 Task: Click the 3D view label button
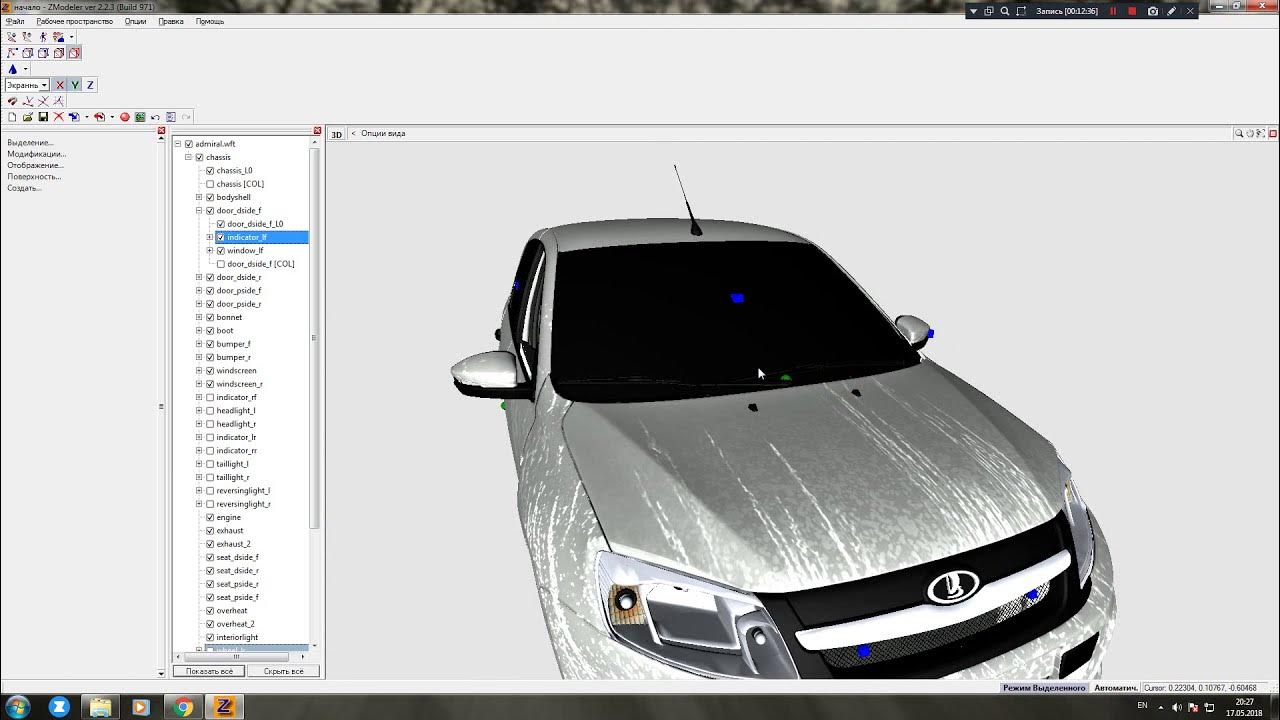point(337,134)
